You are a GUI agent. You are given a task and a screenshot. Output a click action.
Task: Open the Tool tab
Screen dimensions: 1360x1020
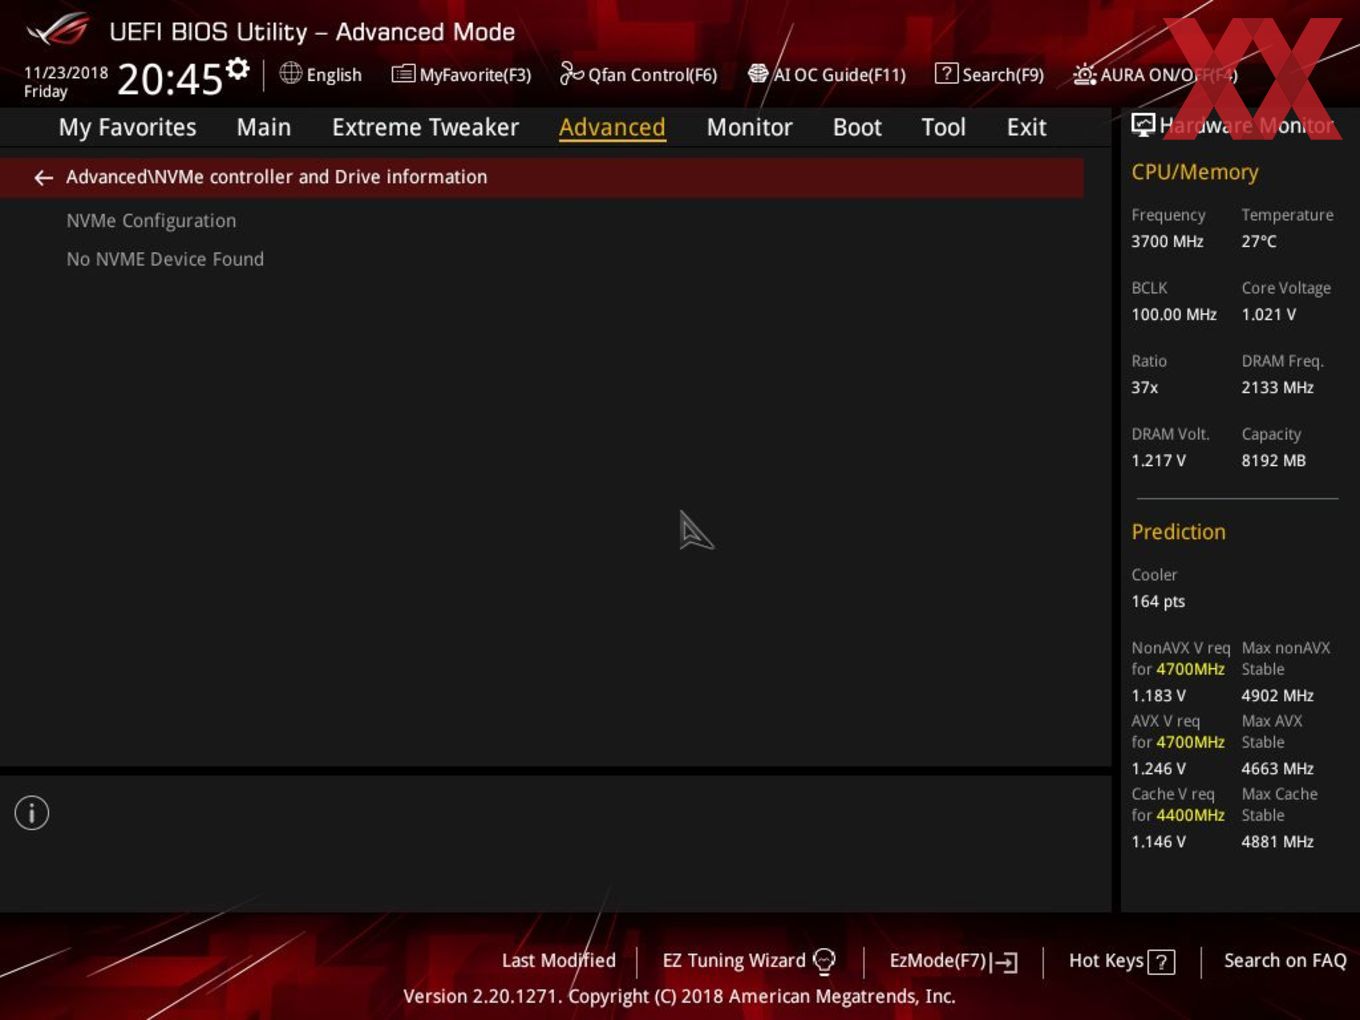pyautogui.click(x=943, y=128)
